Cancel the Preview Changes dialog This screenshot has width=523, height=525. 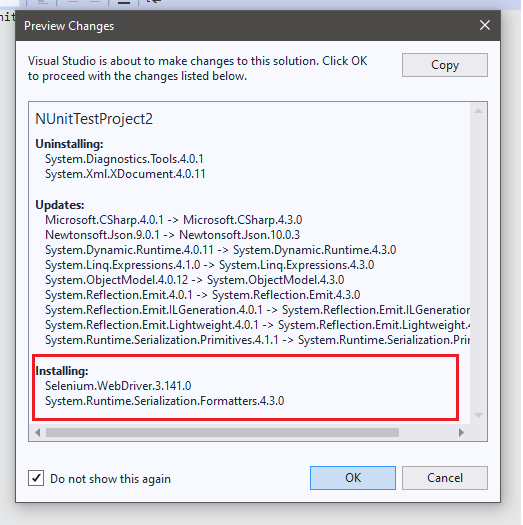(445, 478)
